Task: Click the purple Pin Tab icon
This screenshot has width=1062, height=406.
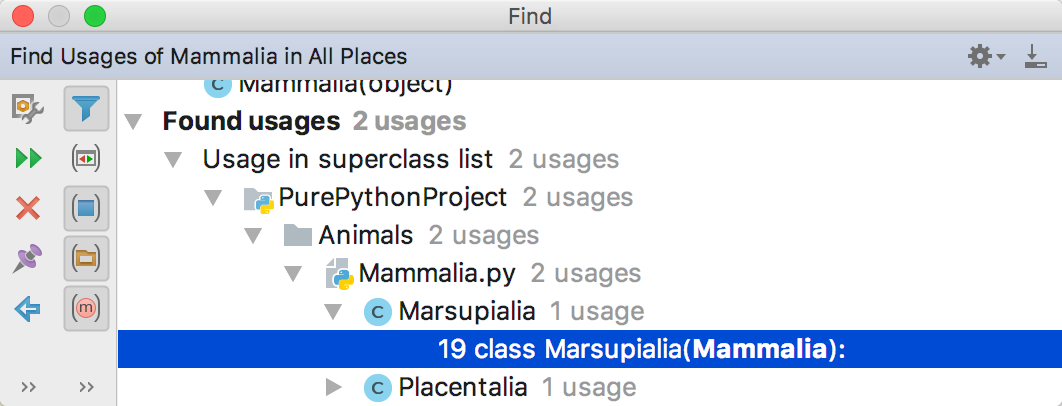Action: tap(28, 259)
